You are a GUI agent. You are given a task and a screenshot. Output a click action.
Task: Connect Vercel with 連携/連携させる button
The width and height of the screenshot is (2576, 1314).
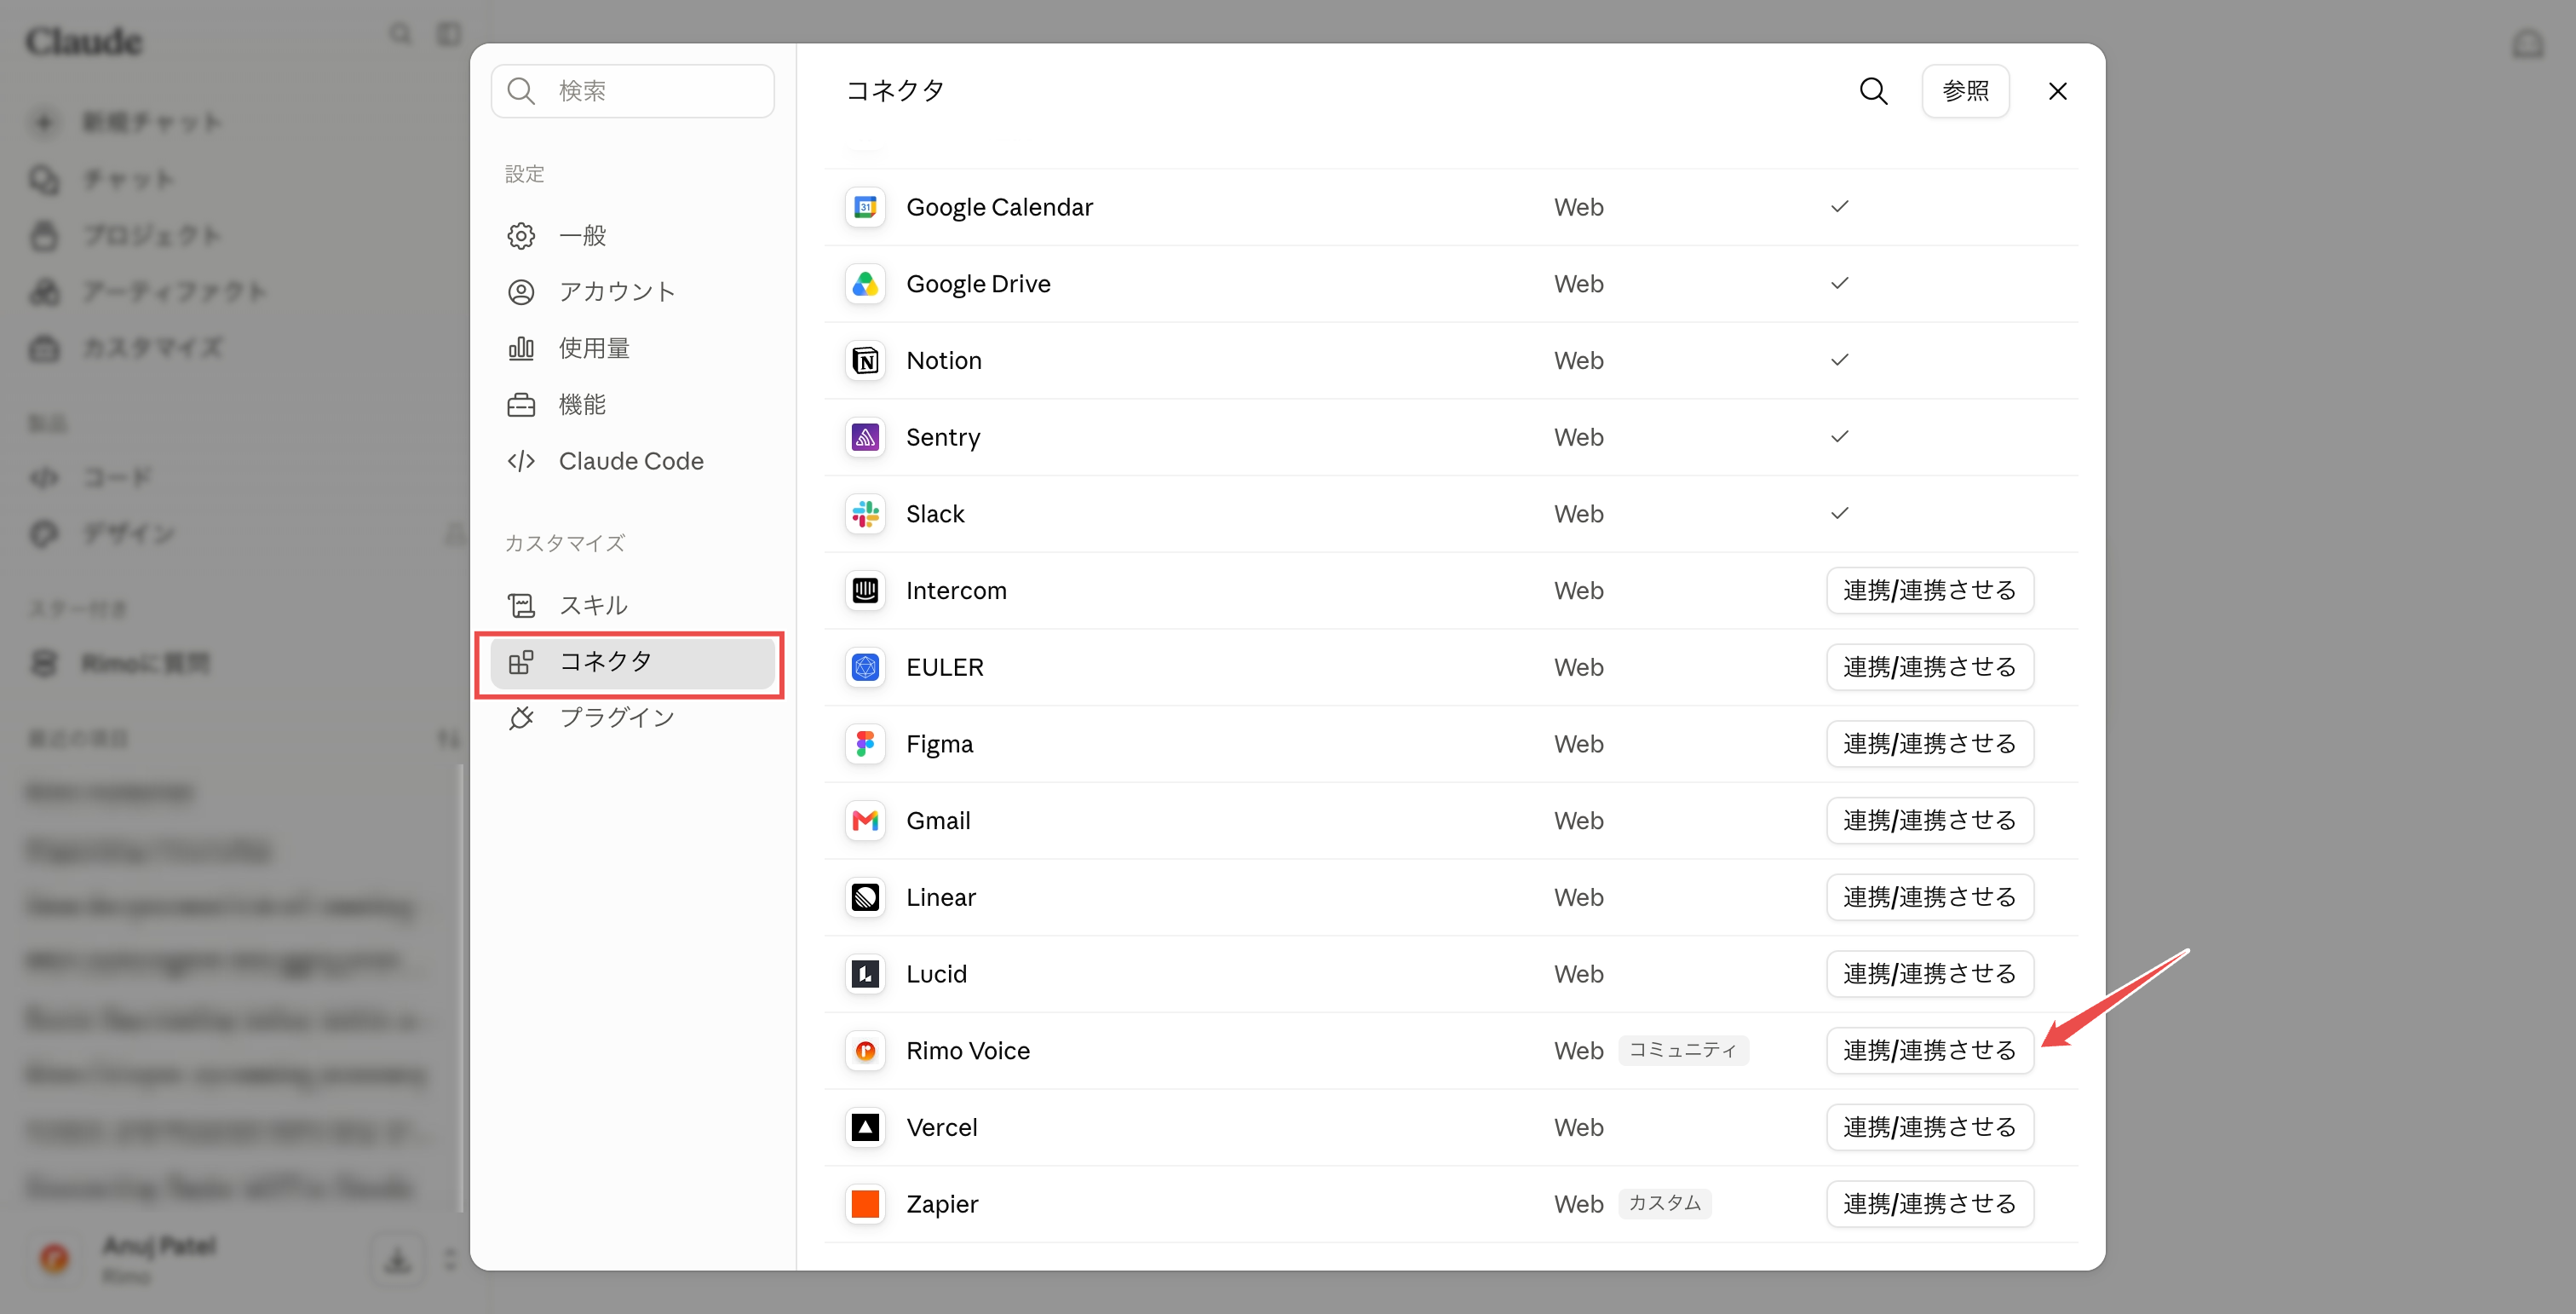[x=1929, y=1127]
